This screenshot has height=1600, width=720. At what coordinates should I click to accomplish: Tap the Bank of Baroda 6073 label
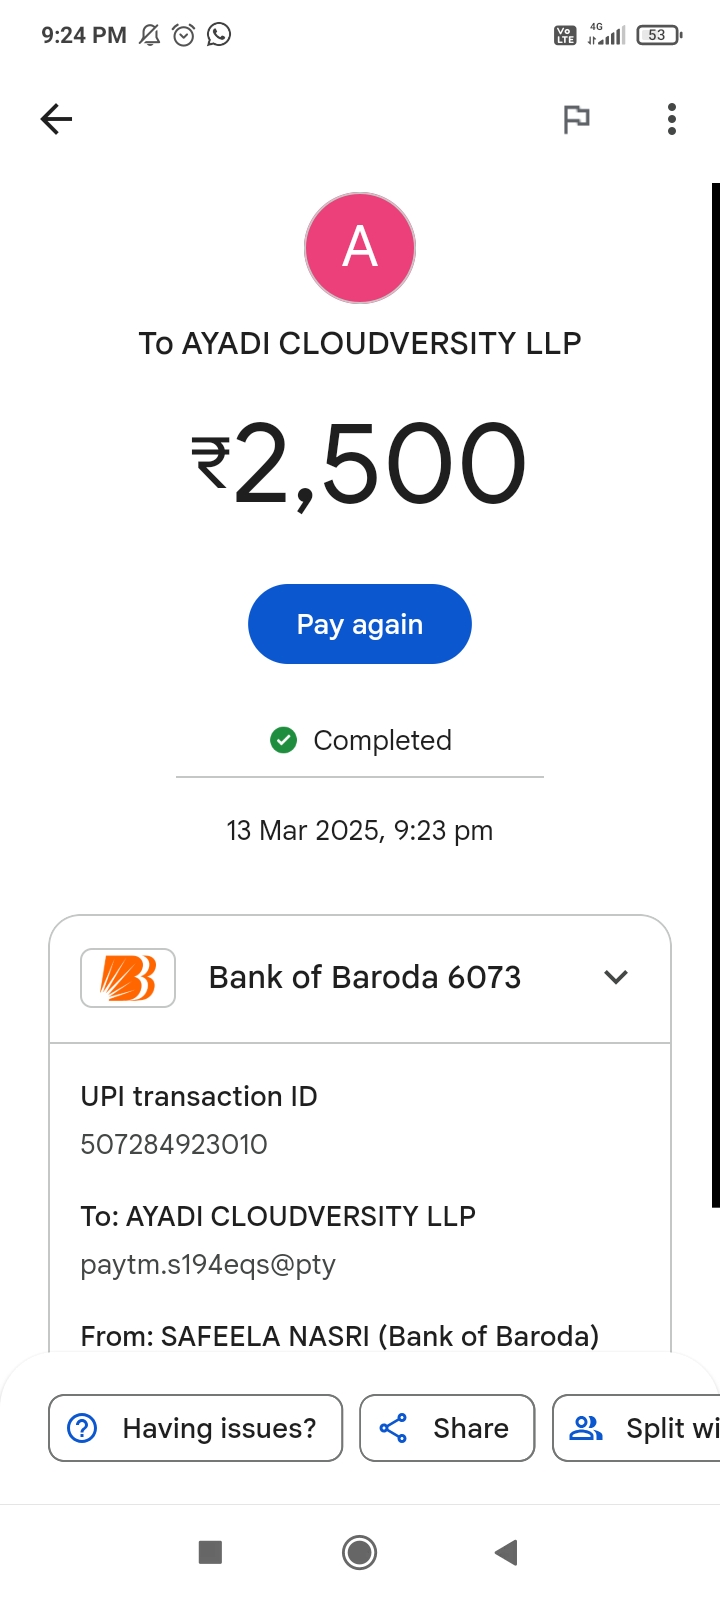[x=365, y=977]
